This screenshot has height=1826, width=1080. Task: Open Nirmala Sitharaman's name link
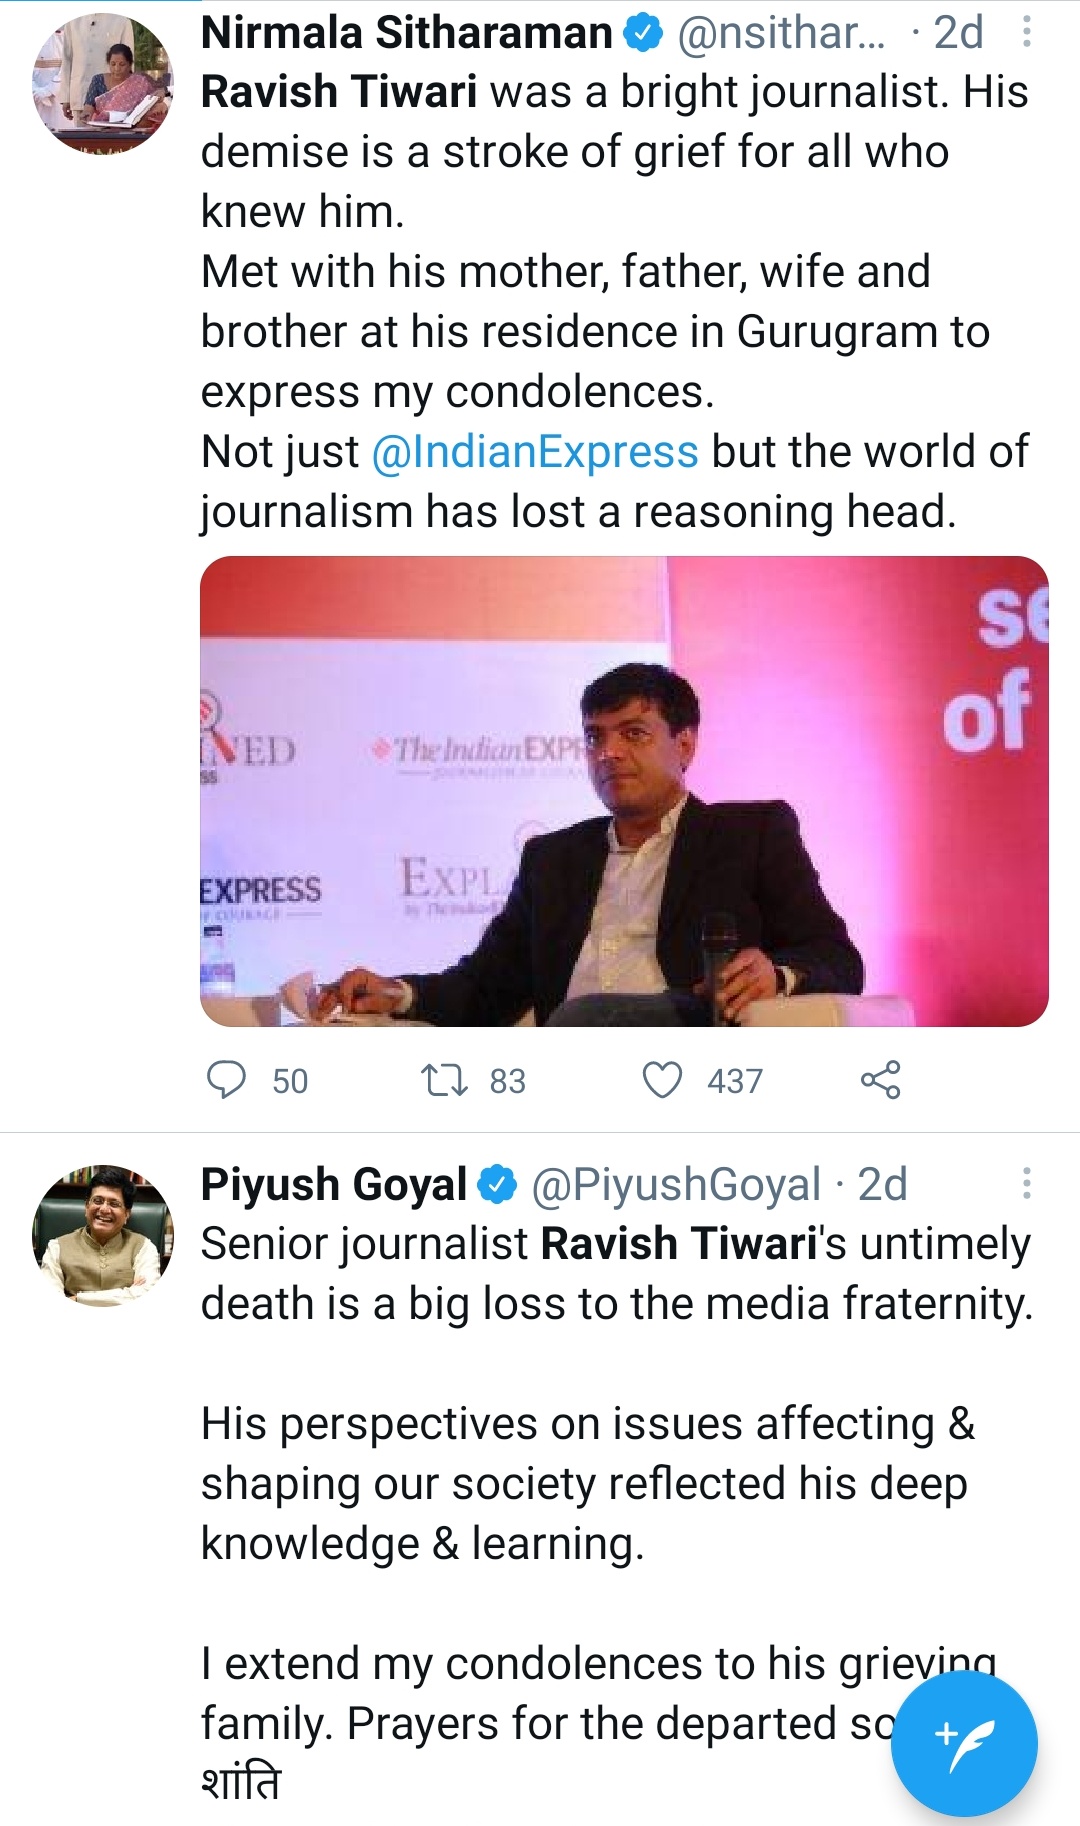pyautogui.click(x=406, y=33)
